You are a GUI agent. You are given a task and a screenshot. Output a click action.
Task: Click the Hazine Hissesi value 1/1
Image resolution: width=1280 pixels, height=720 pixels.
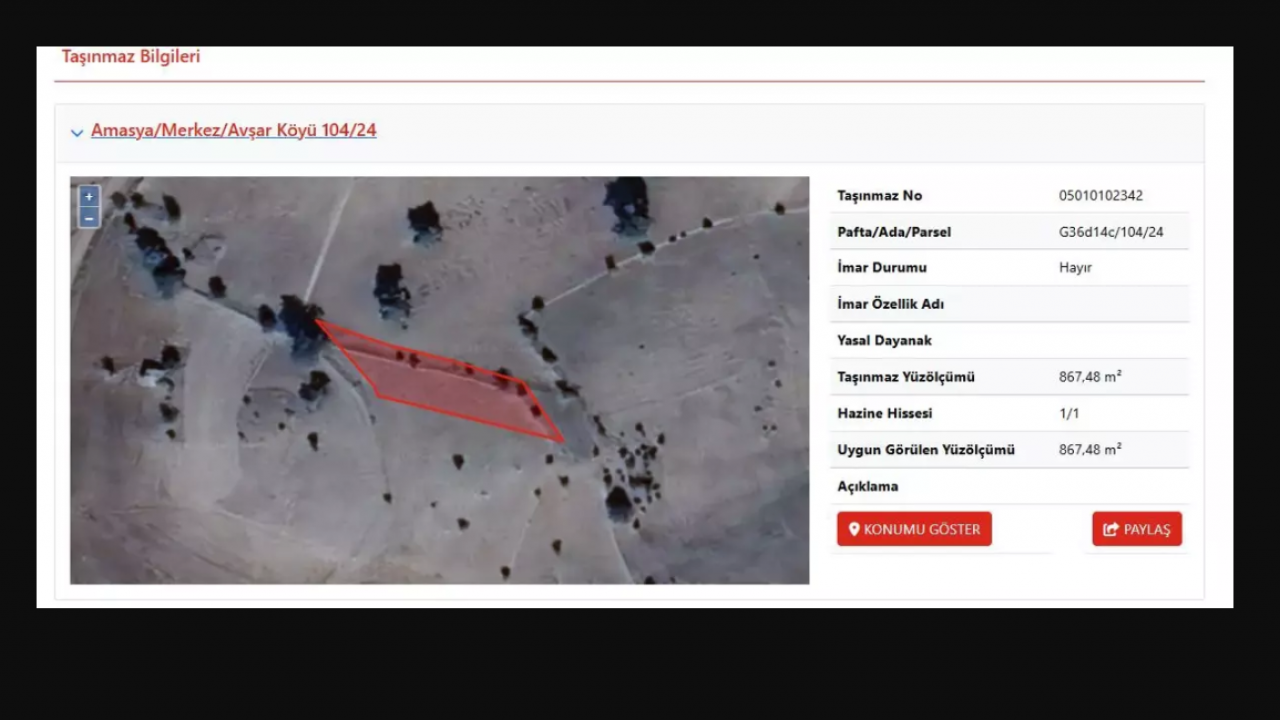(1069, 413)
